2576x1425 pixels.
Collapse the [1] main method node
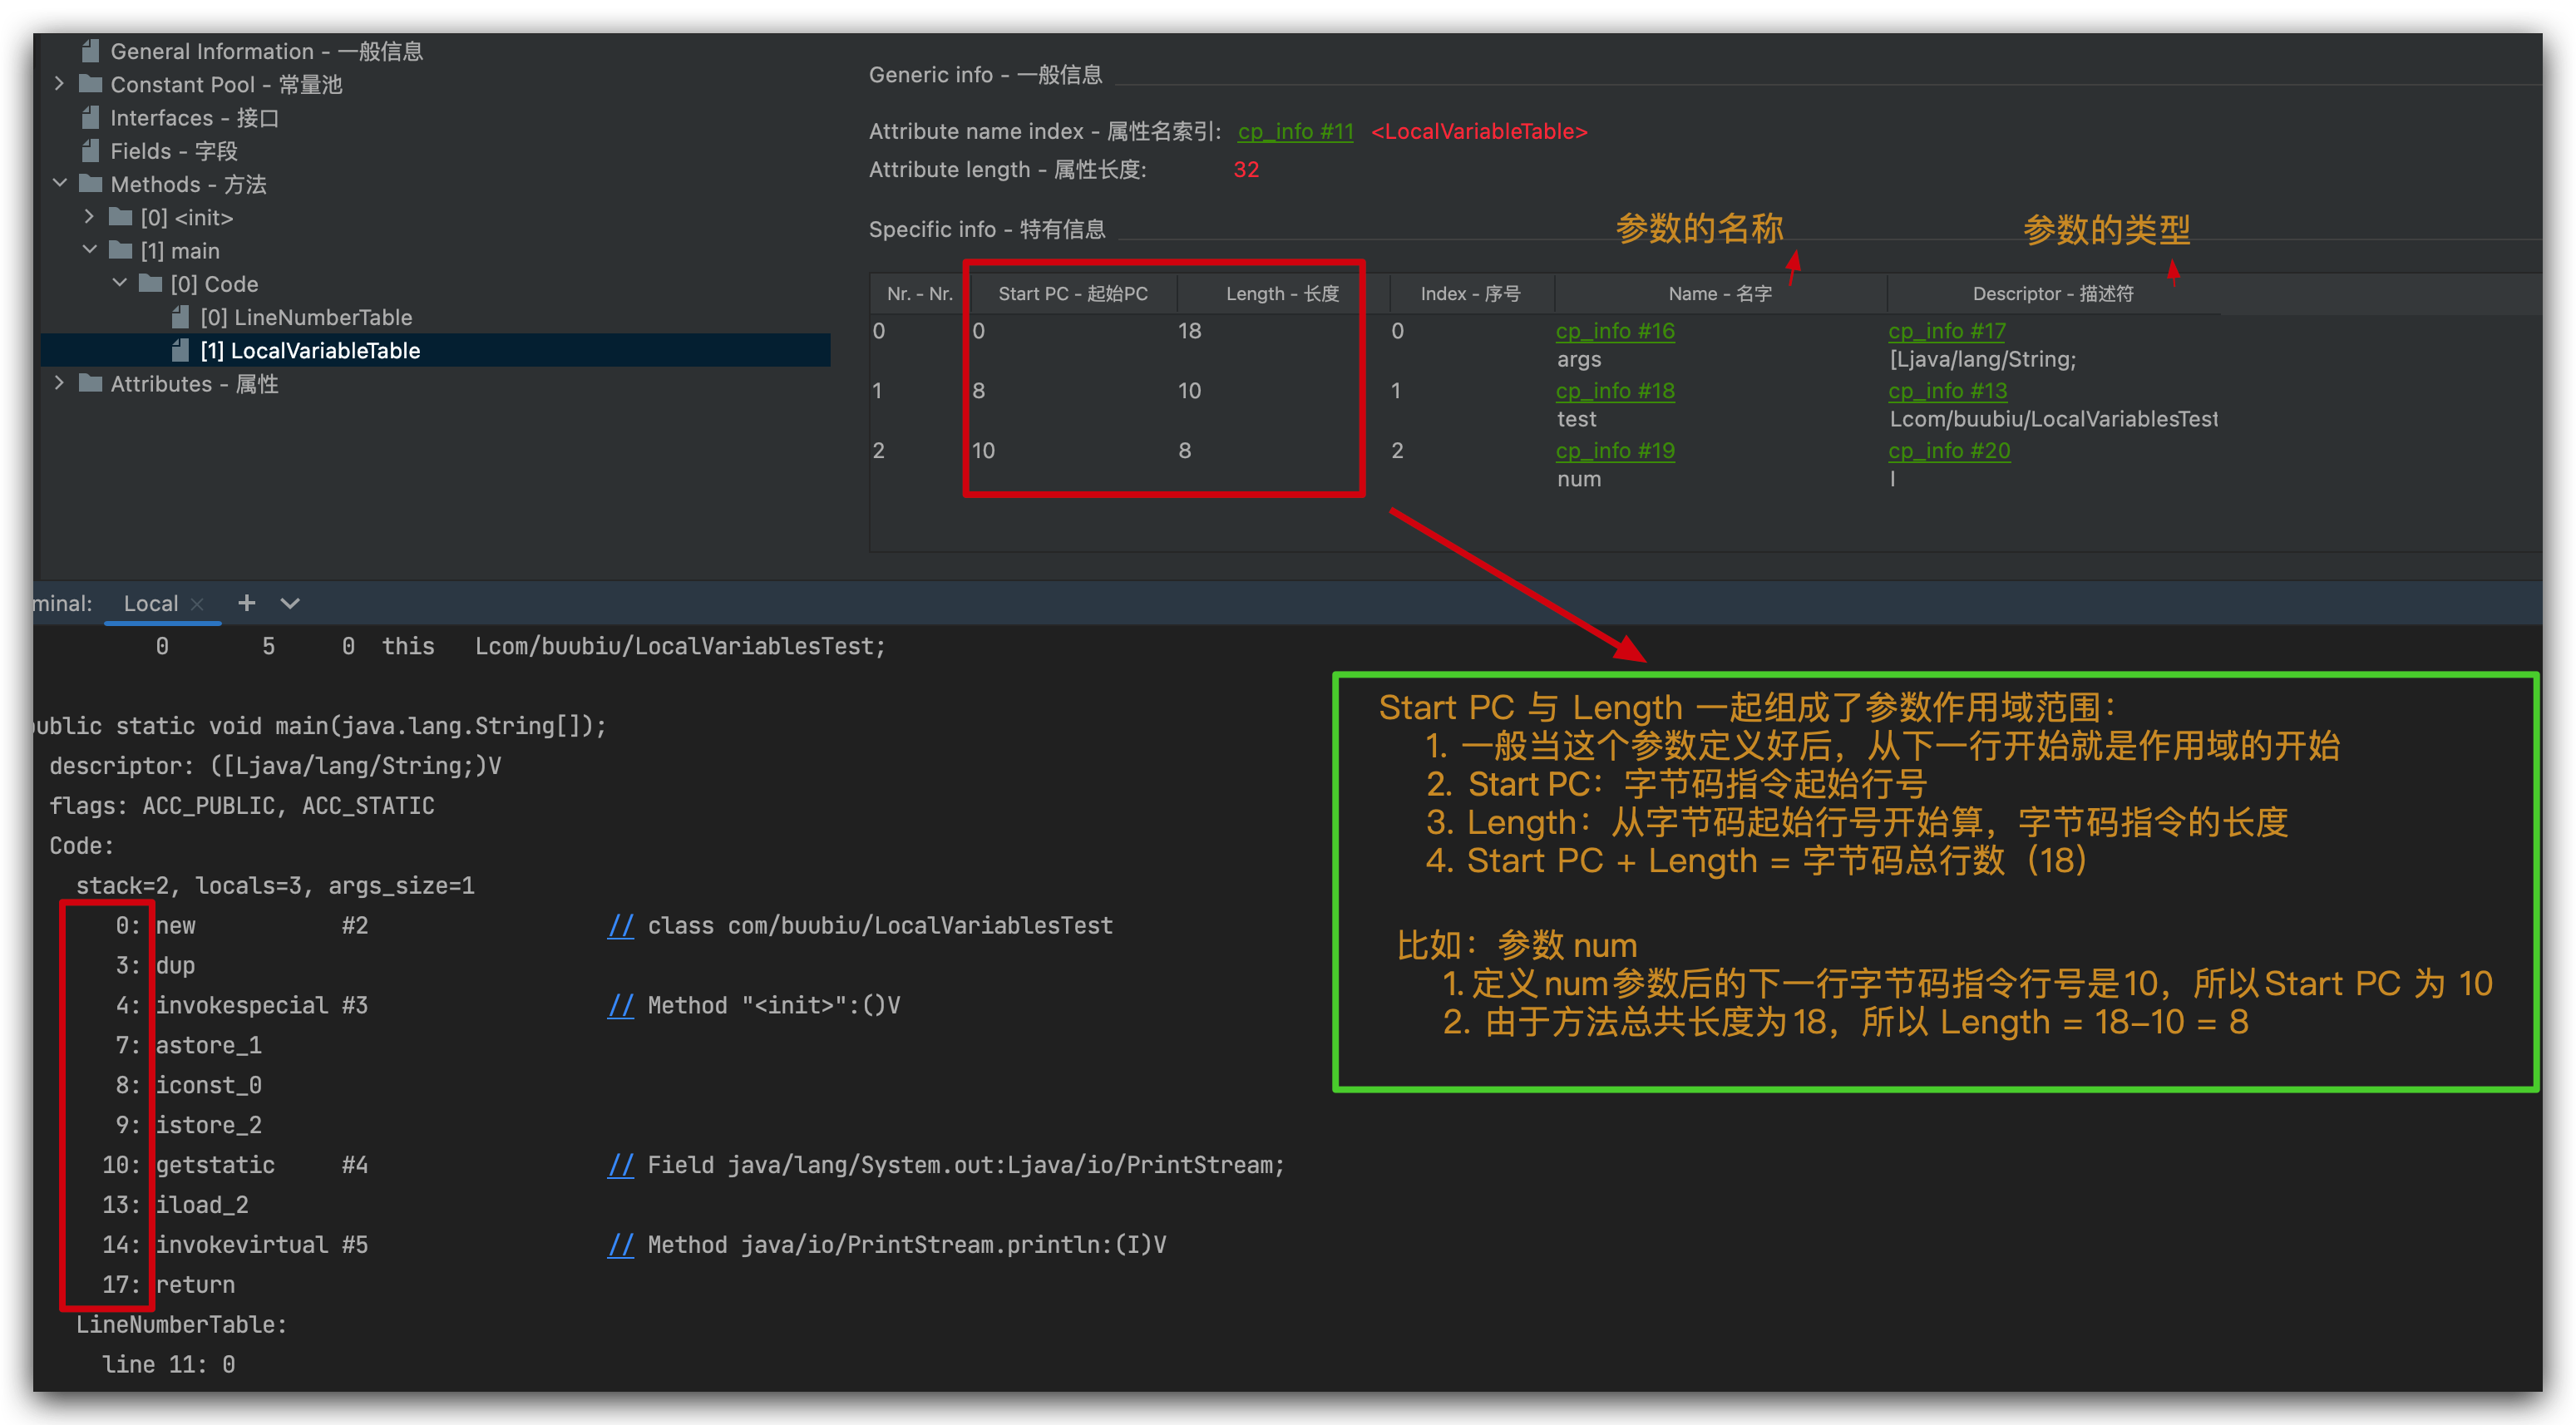coord(89,250)
